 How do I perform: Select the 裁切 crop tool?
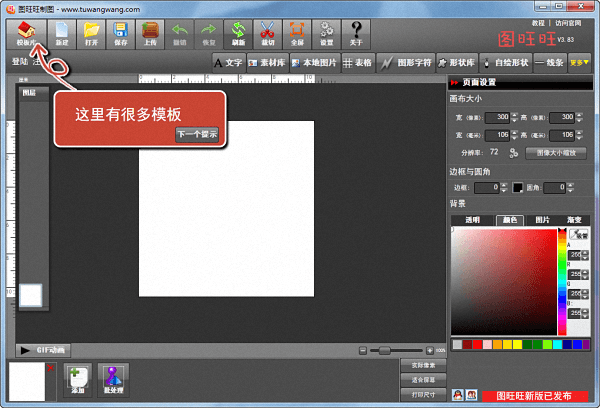tap(267, 33)
